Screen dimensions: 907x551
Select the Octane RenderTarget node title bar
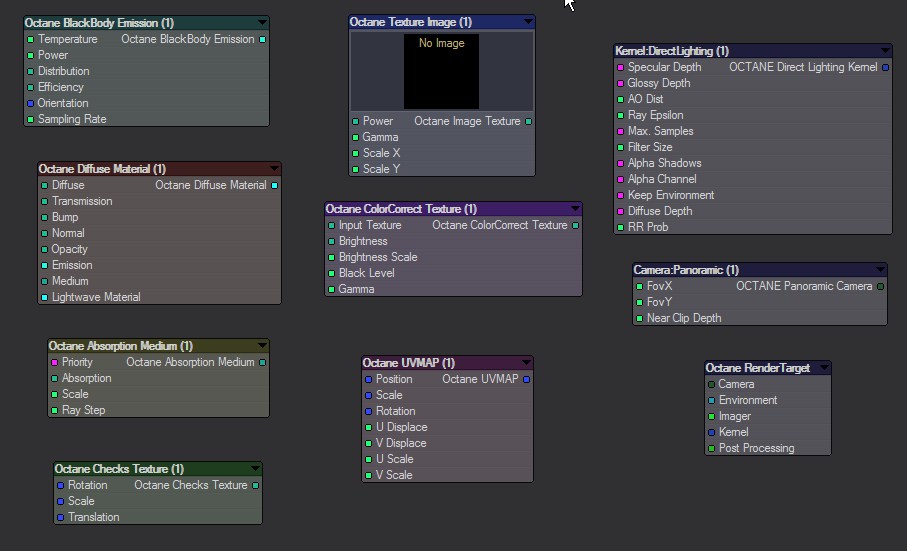[768, 368]
